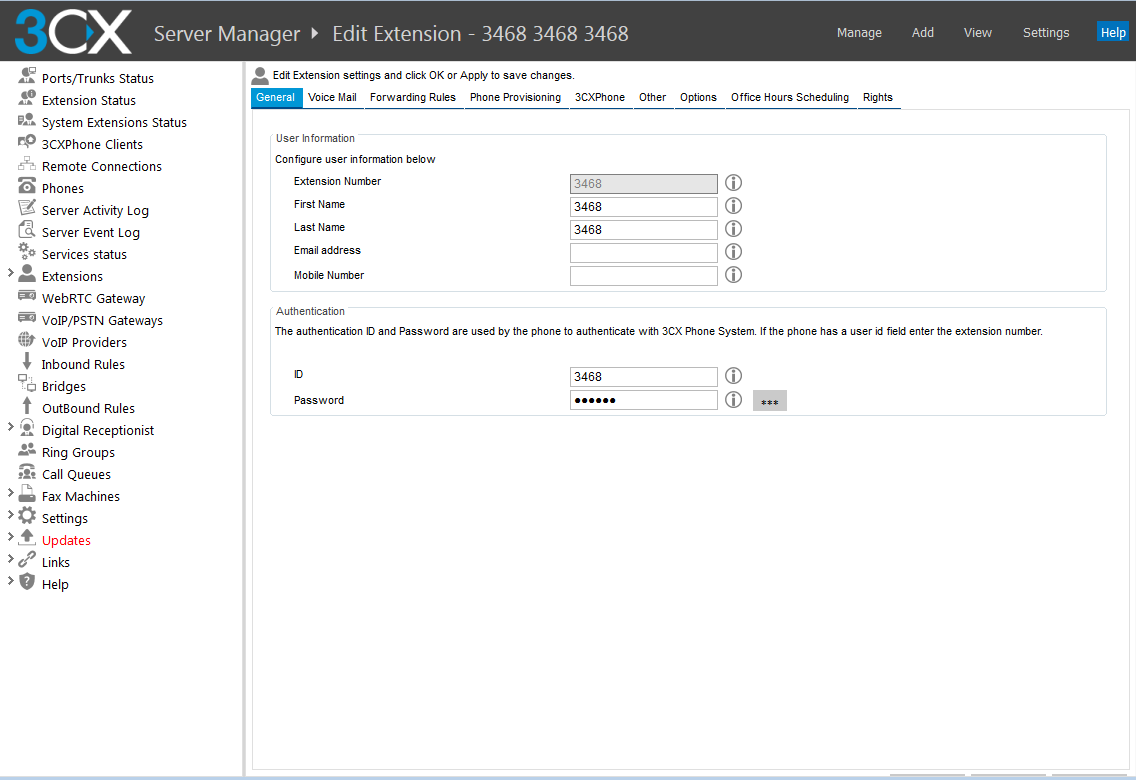
Task: Reveal password with the asterisks button
Action: click(x=769, y=401)
